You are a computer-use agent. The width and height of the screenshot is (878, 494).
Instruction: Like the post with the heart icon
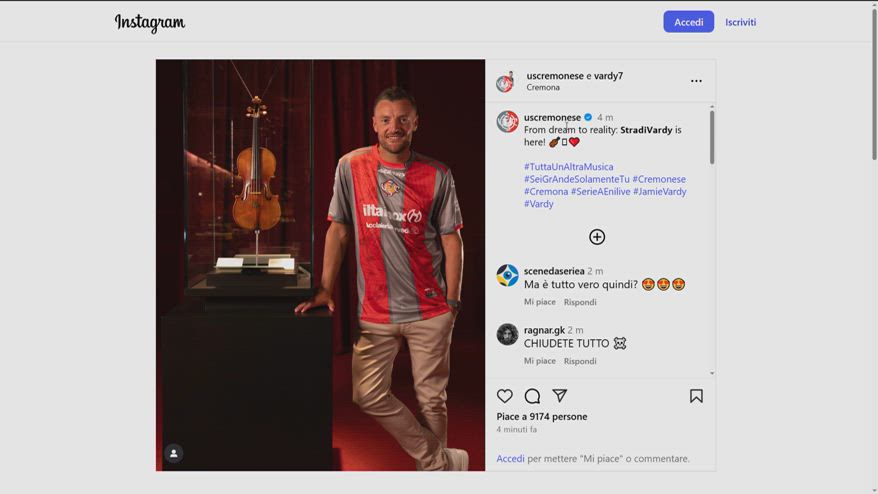[x=505, y=396]
